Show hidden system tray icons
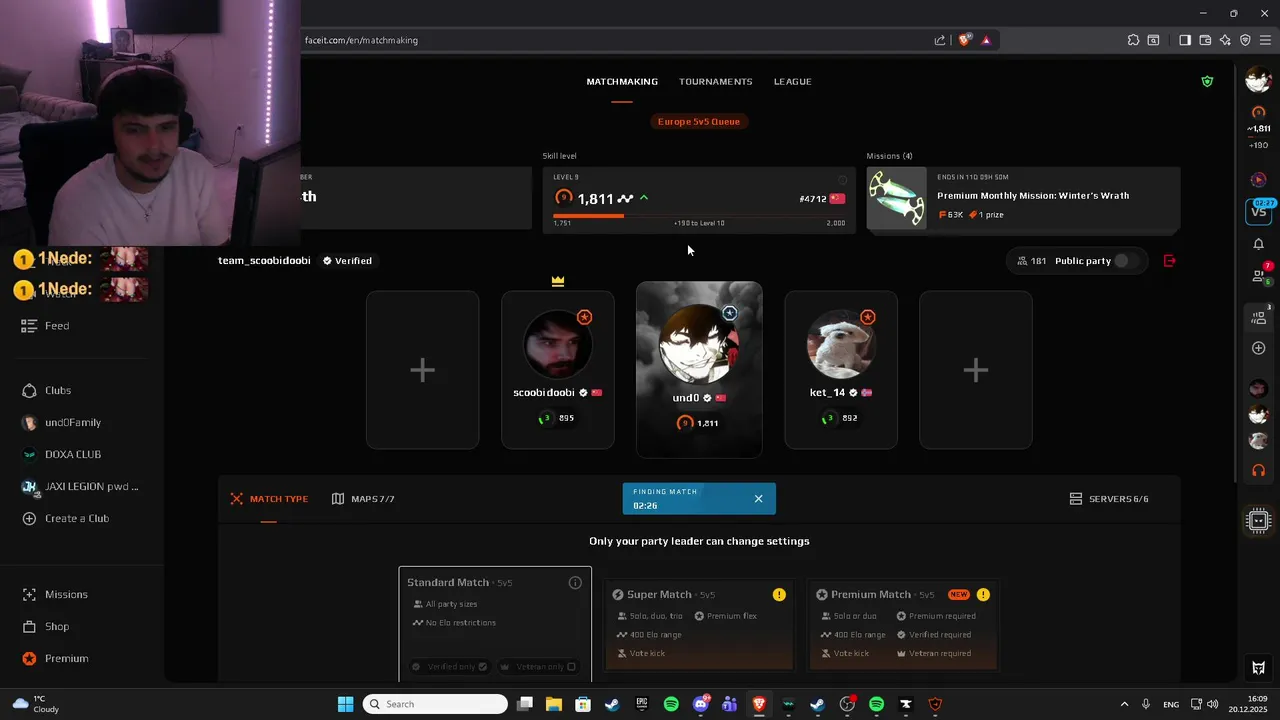Screen dimensions: 1280x720 [1124, 704]
